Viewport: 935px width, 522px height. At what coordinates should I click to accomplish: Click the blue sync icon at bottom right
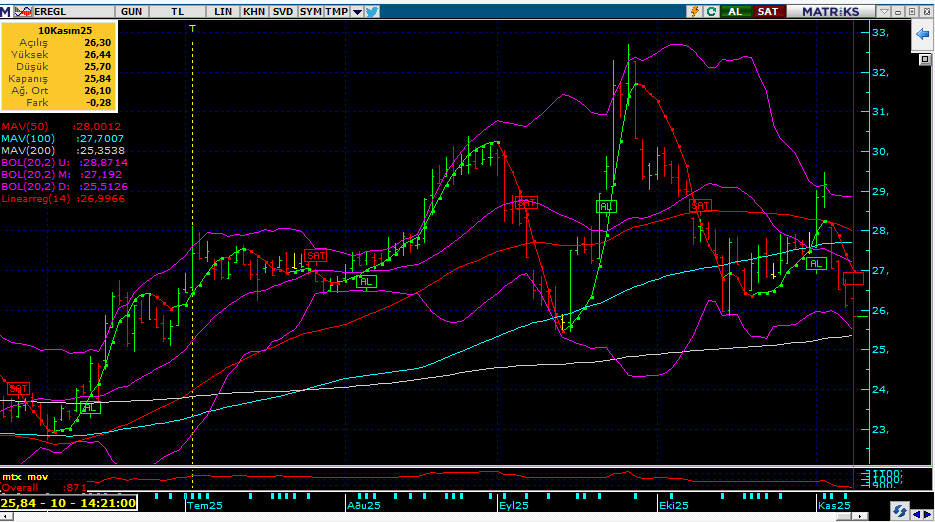[x=901, y=511]
